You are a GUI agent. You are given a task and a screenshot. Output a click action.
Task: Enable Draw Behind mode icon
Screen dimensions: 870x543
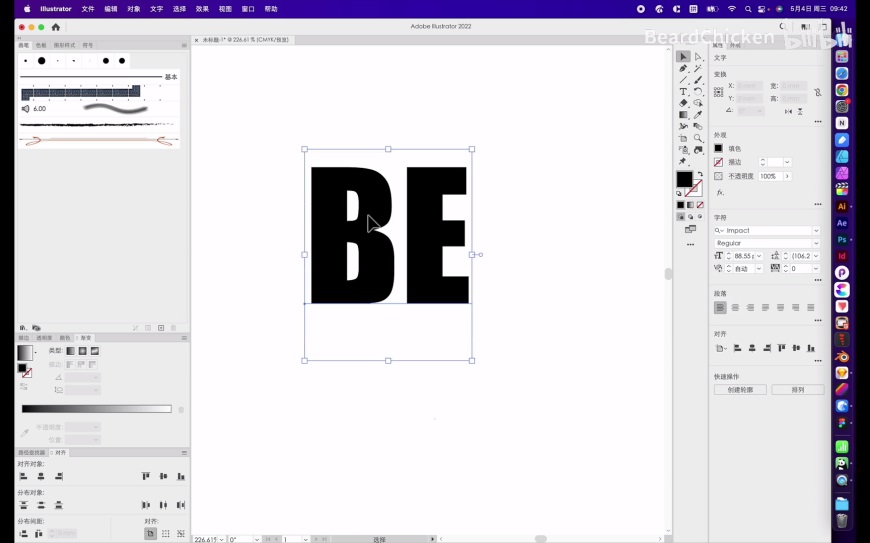point(690,217)
